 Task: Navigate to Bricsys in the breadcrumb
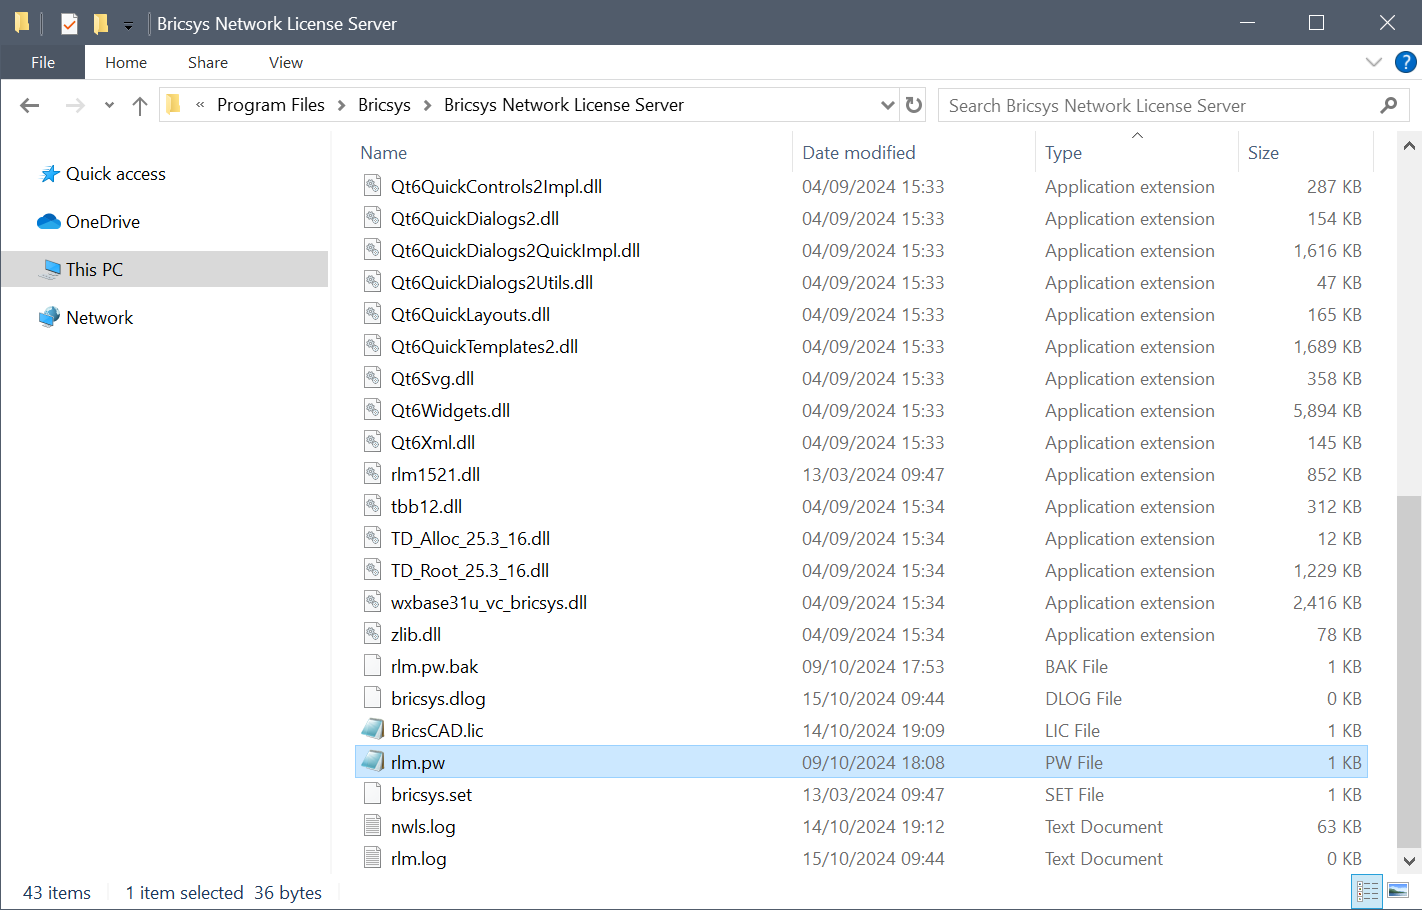[x=384, y=105]
